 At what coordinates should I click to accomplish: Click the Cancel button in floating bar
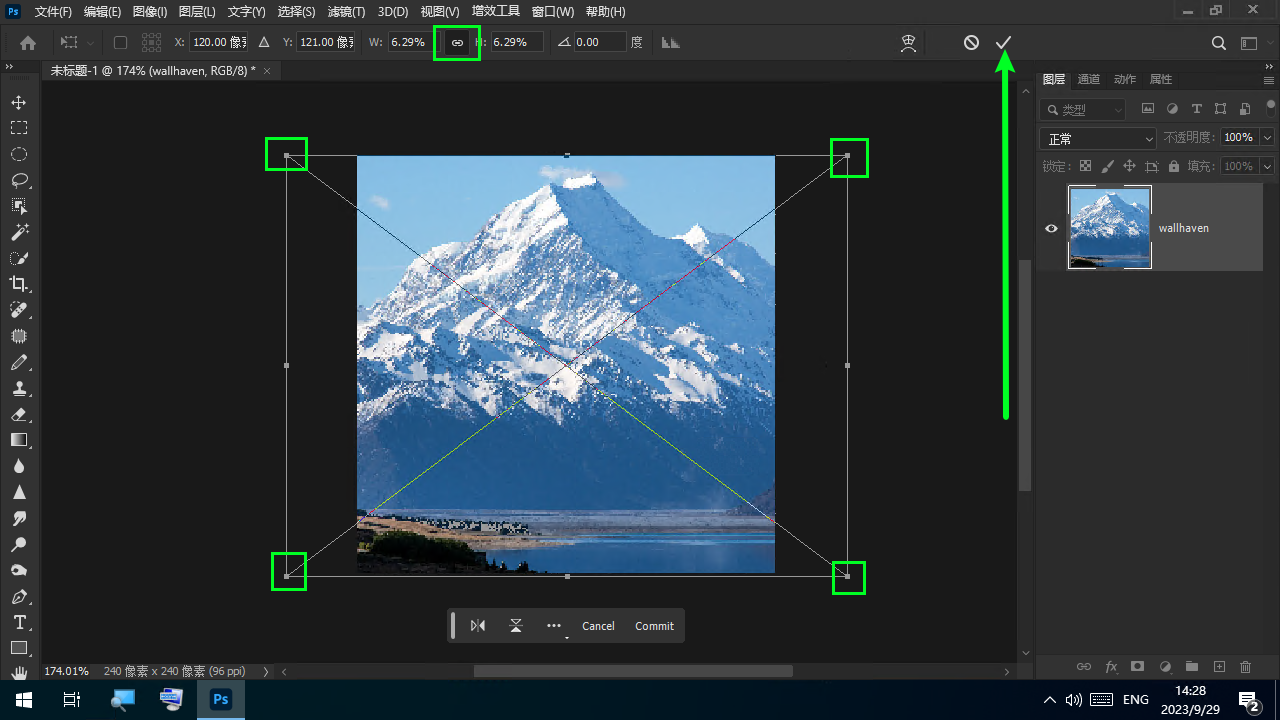click(x=598, y=626)
